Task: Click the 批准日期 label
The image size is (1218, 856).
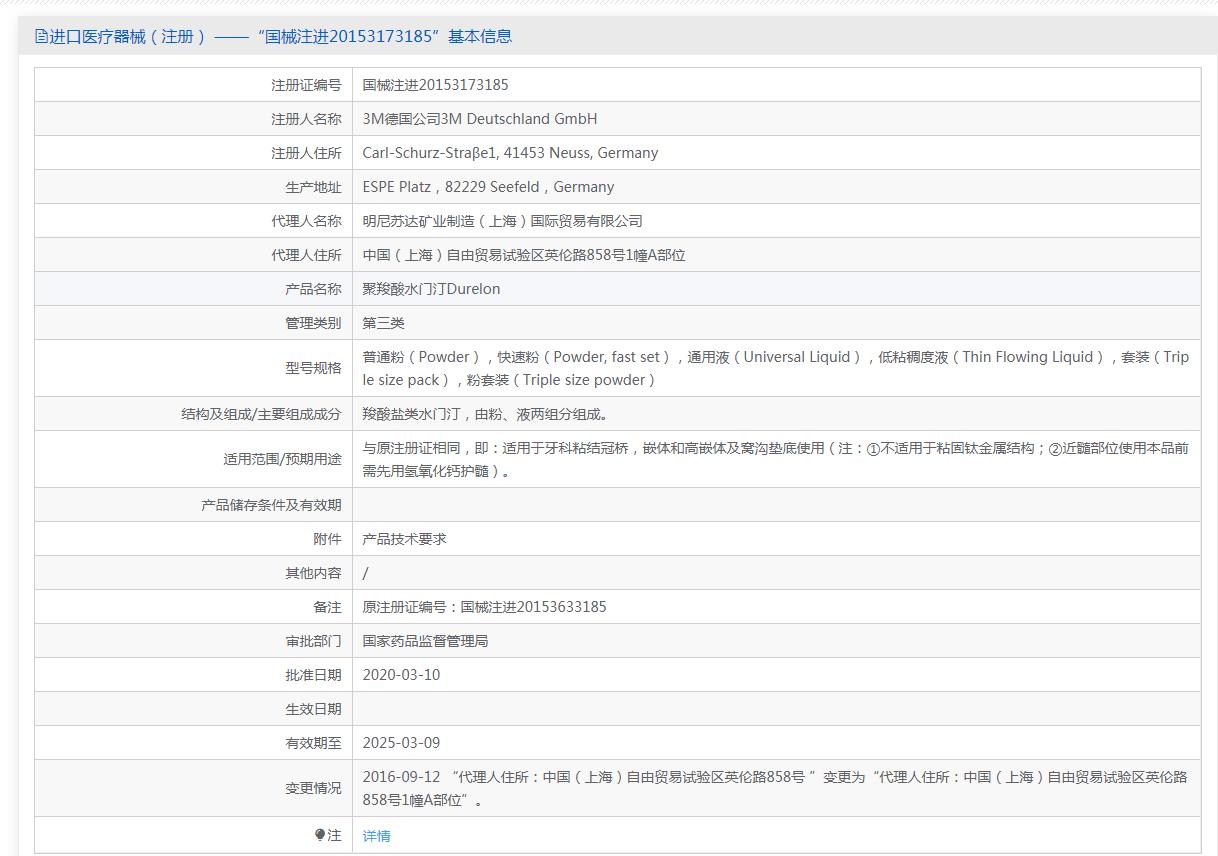Action: coord(313,675)
